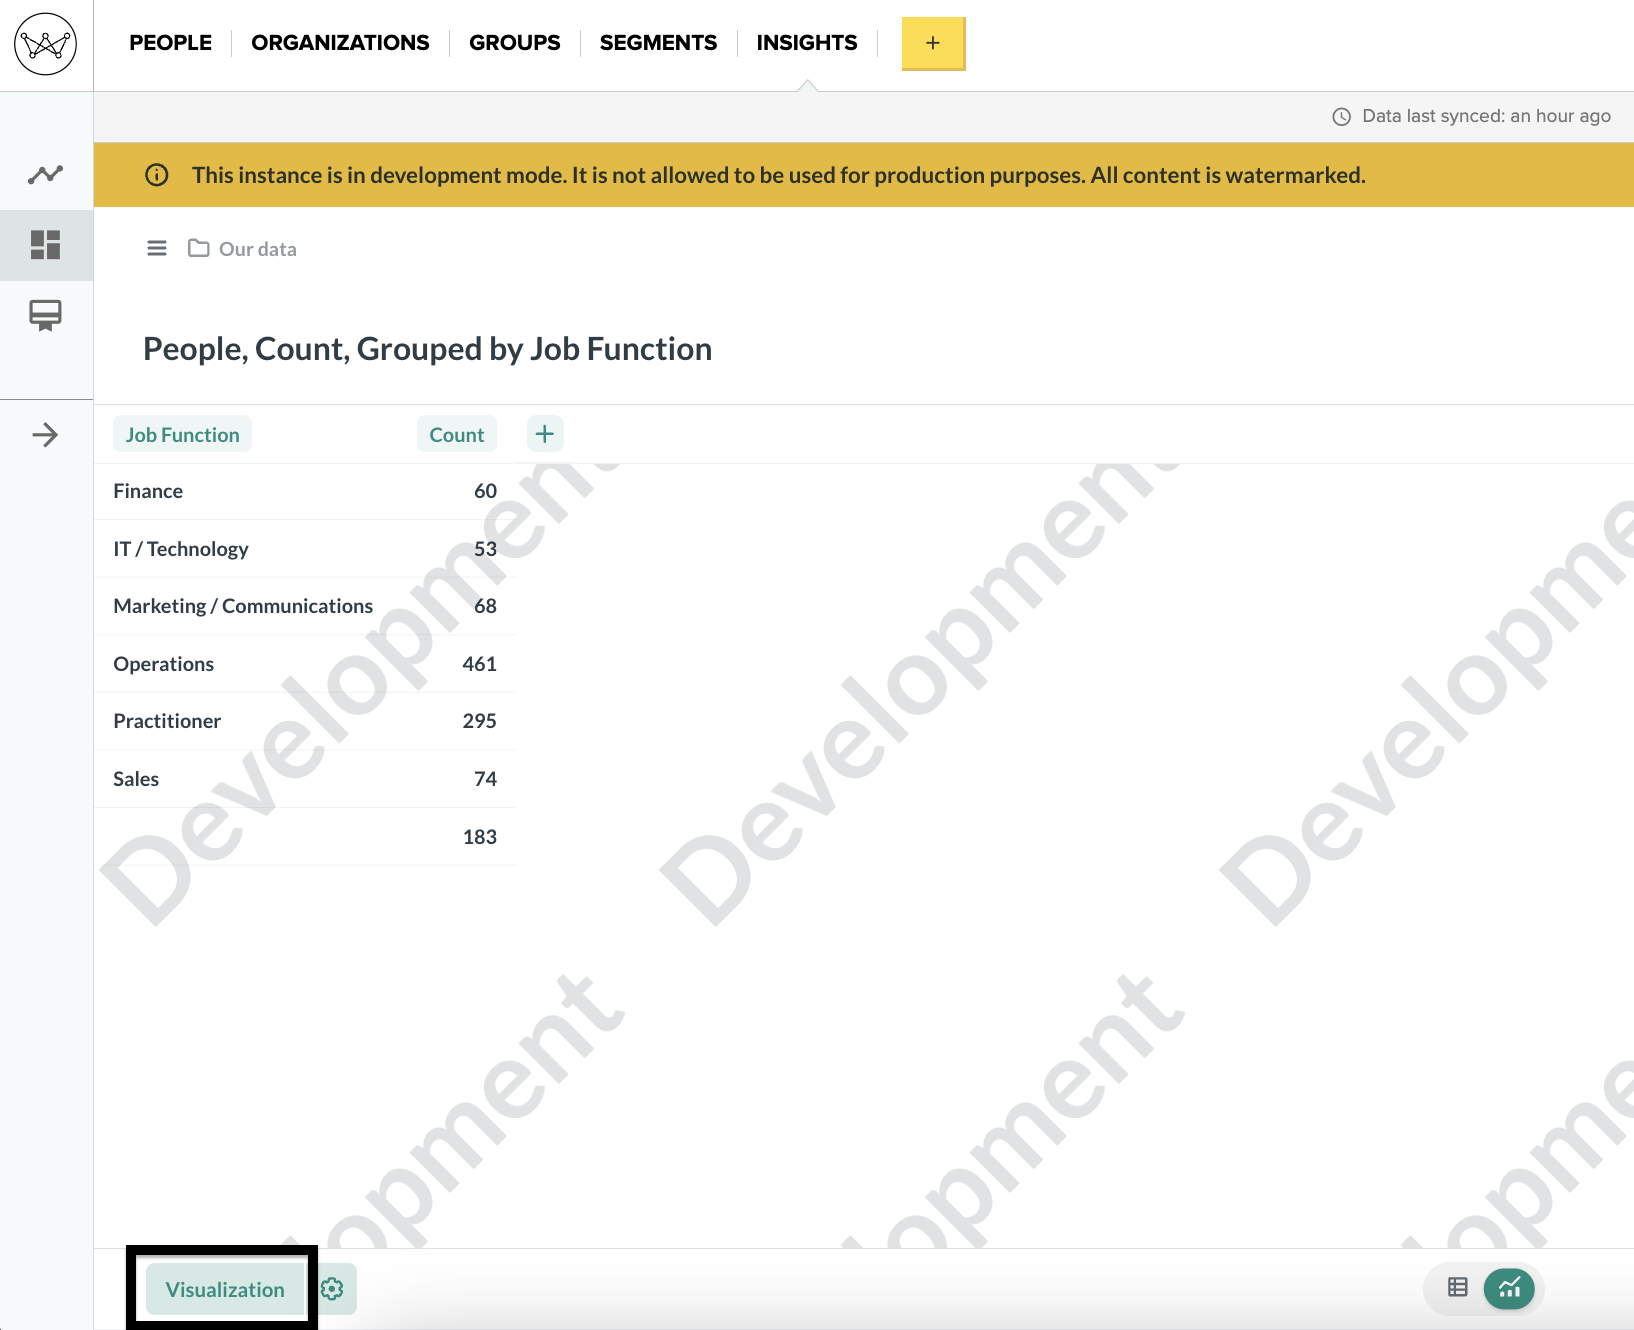The height and width of the screenshot is (1330, 1634).
Task: Open the dashboards grid sidebar icon
Action: [x=45, y=245]
